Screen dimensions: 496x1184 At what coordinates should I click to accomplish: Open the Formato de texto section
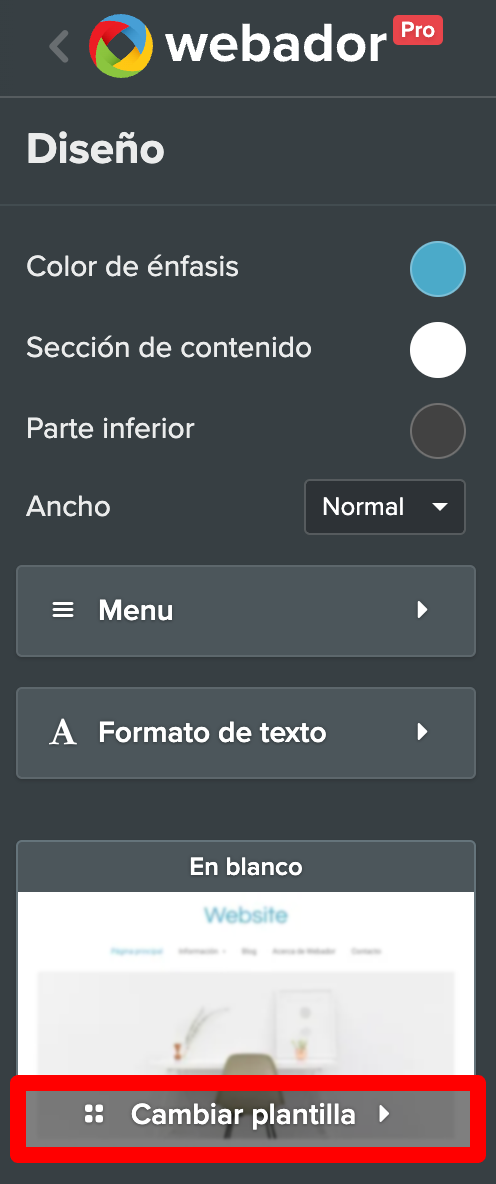(246, 732)
